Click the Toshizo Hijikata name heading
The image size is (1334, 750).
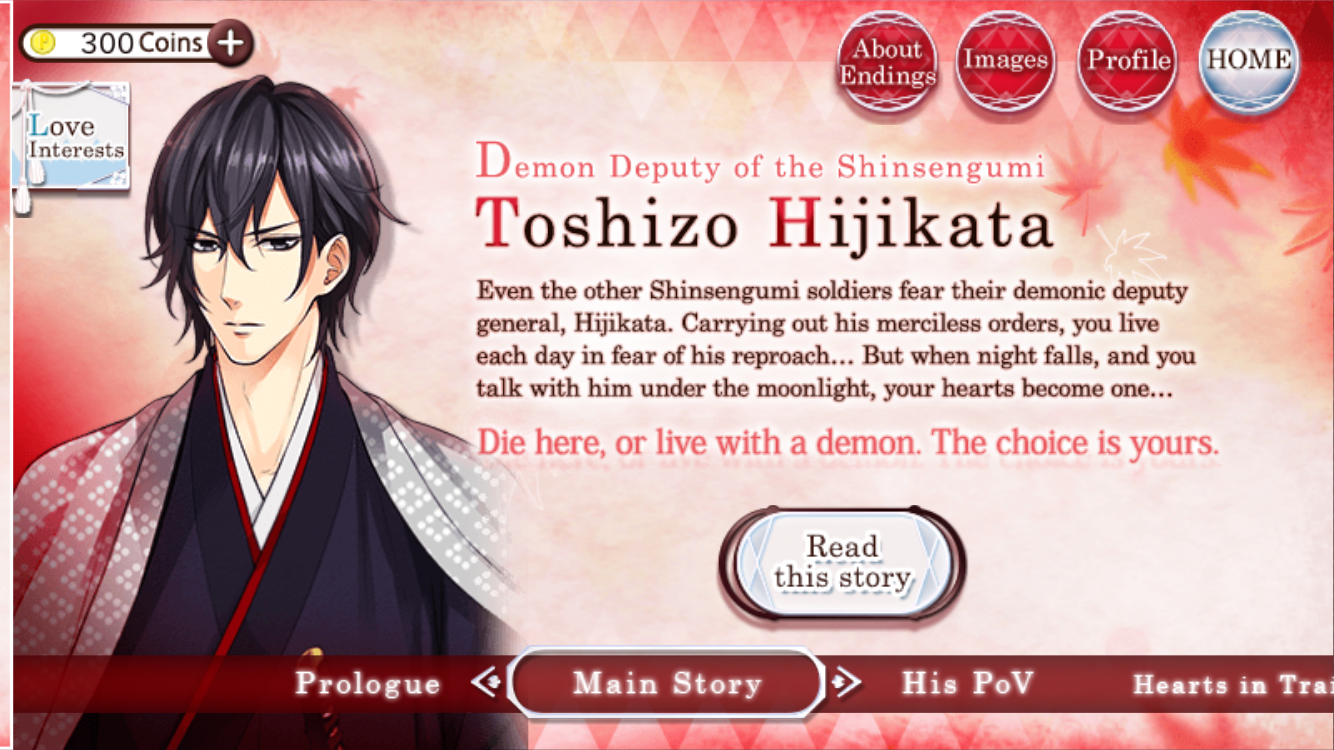click(x=765, y=222)
